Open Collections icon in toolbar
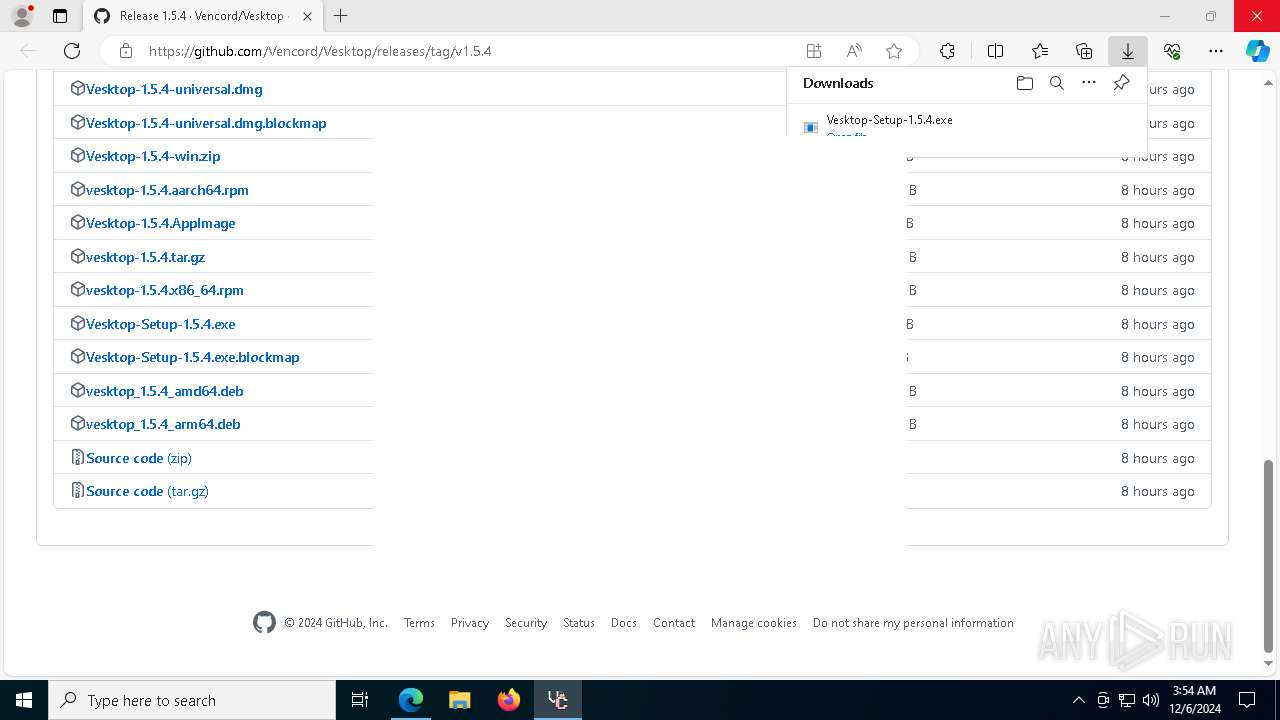Image resolution: width=1280 pixels, height=720 pixels. pos(1084,51)
